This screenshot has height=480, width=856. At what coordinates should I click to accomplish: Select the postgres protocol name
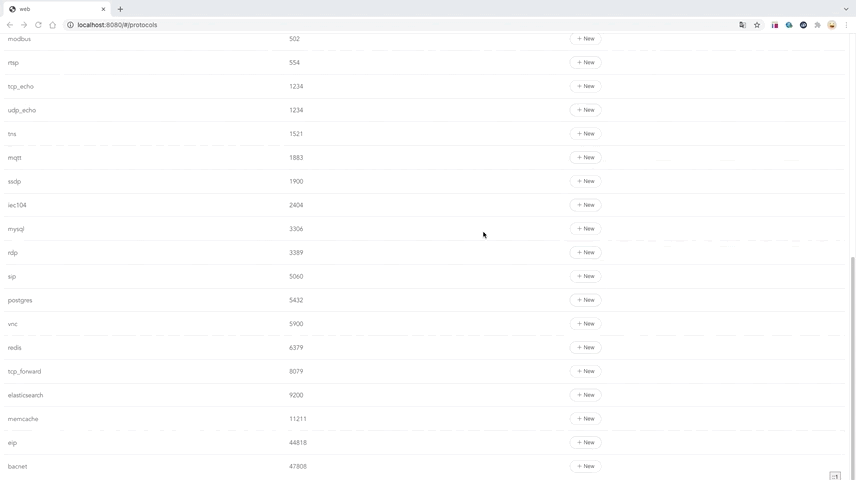[x=20, y=300]
